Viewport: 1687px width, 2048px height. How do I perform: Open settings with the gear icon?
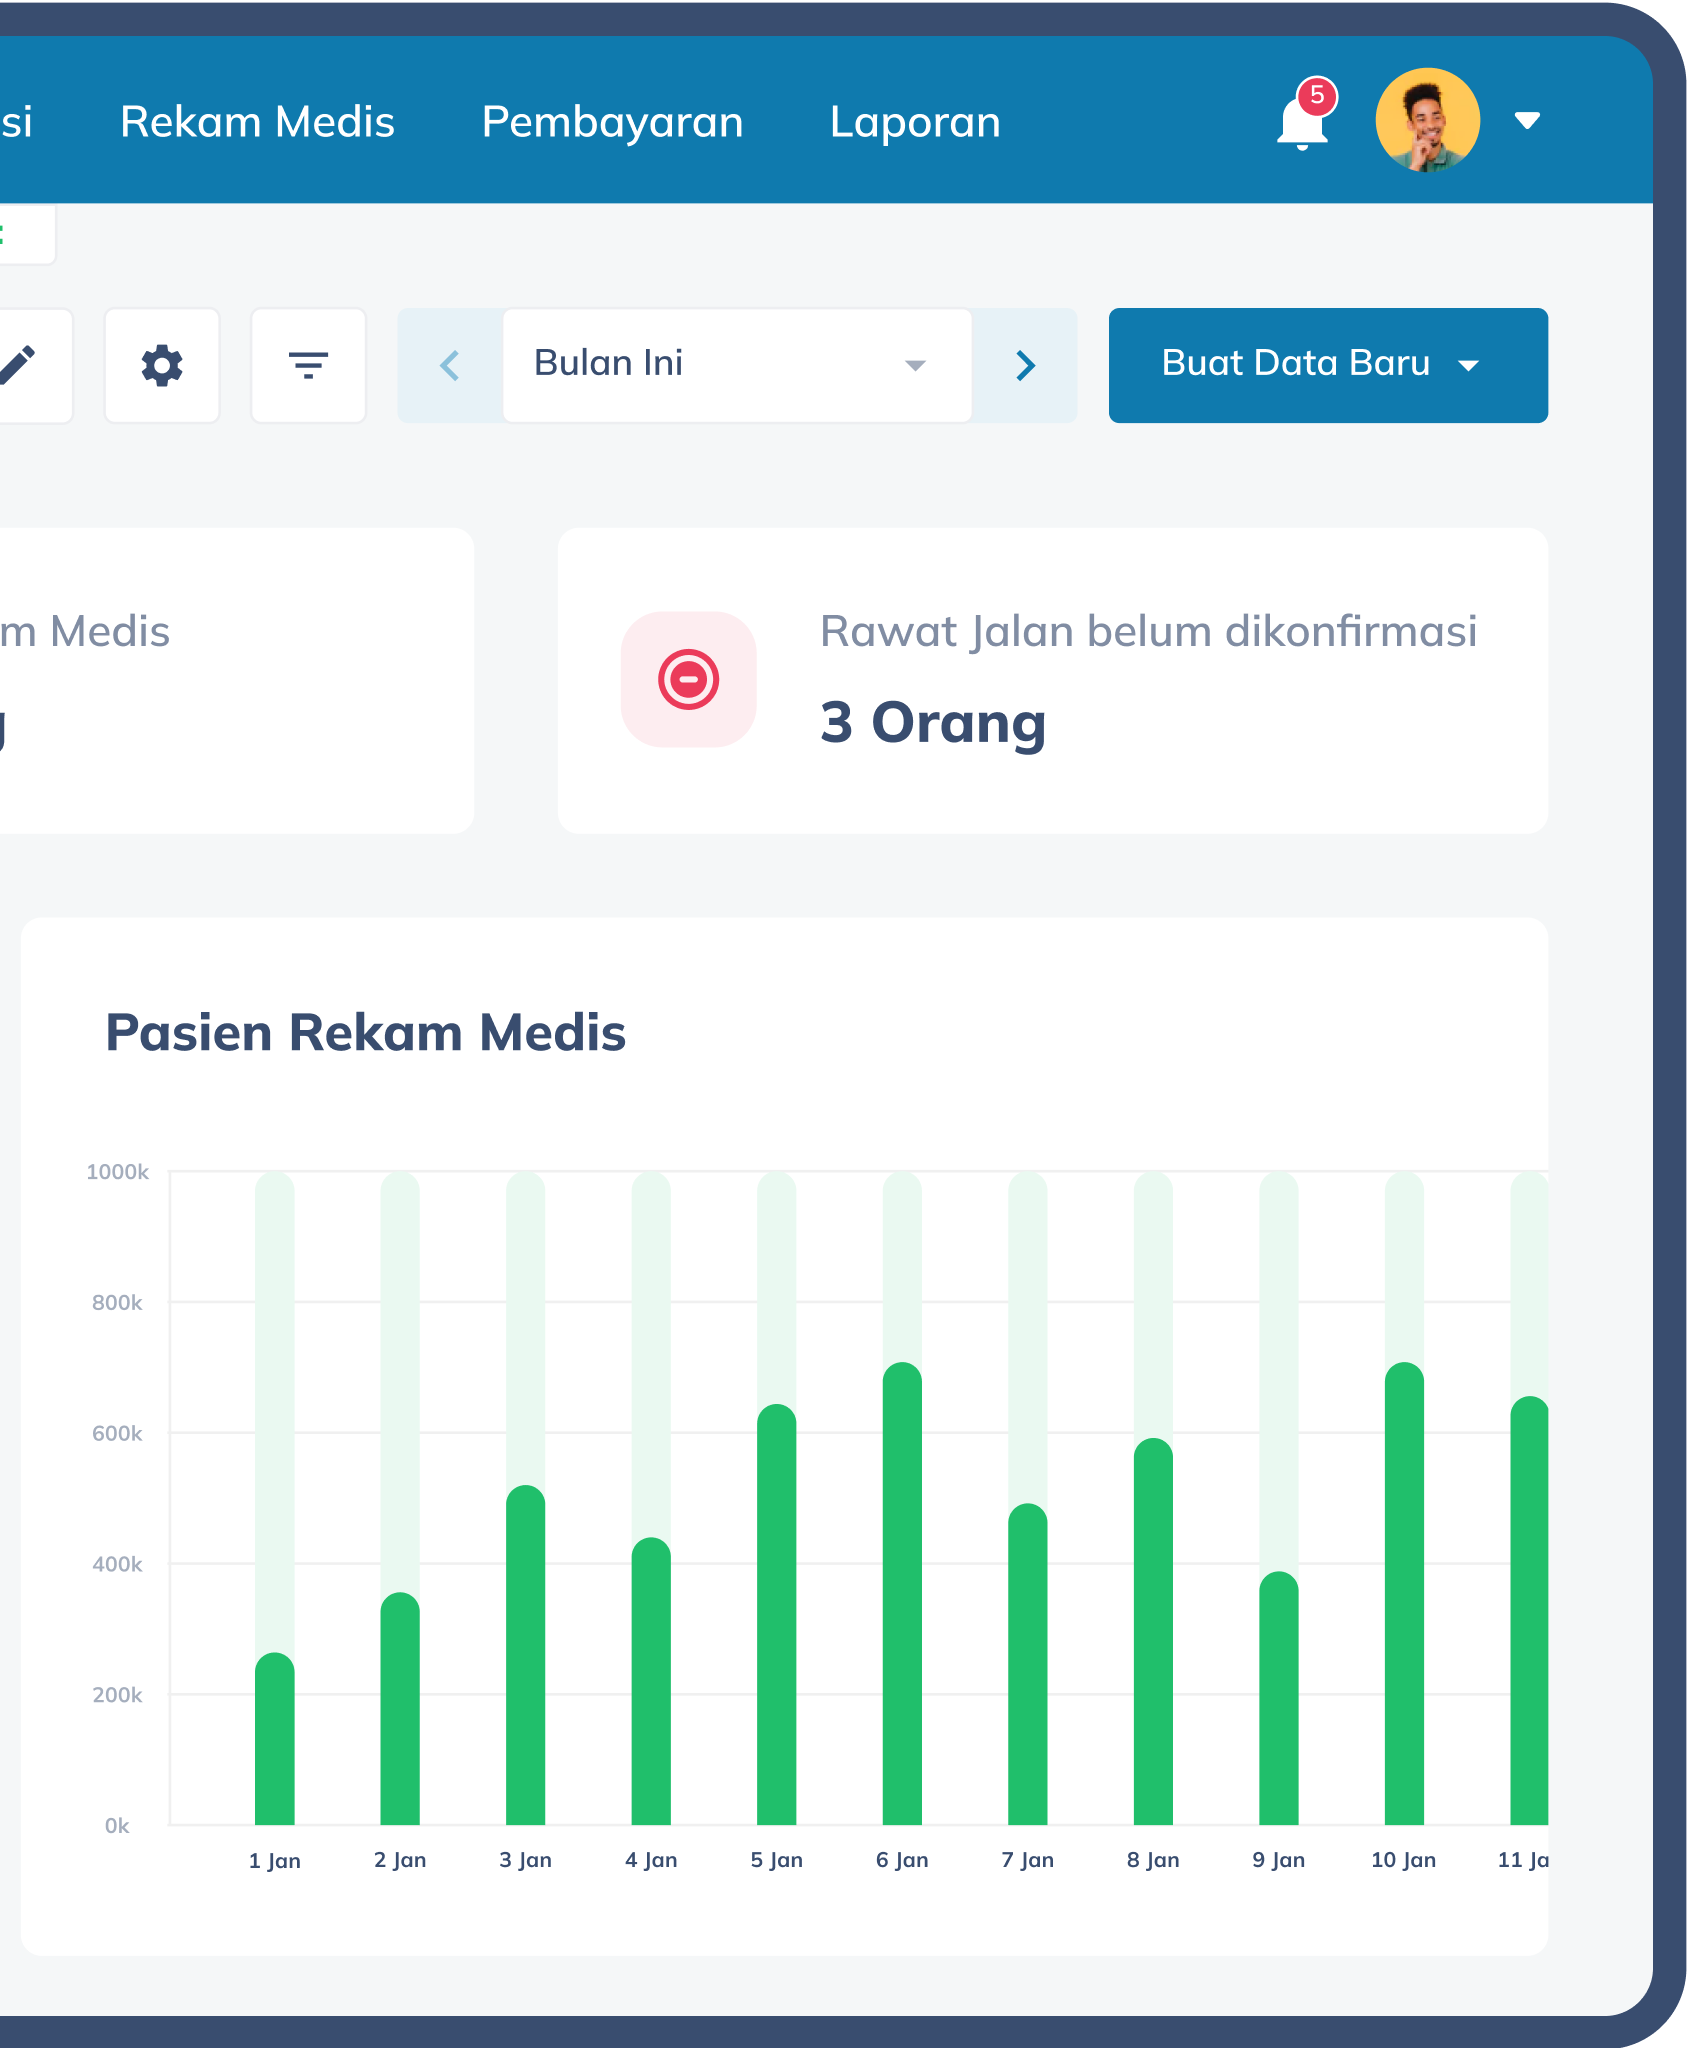tap(162, 366)
